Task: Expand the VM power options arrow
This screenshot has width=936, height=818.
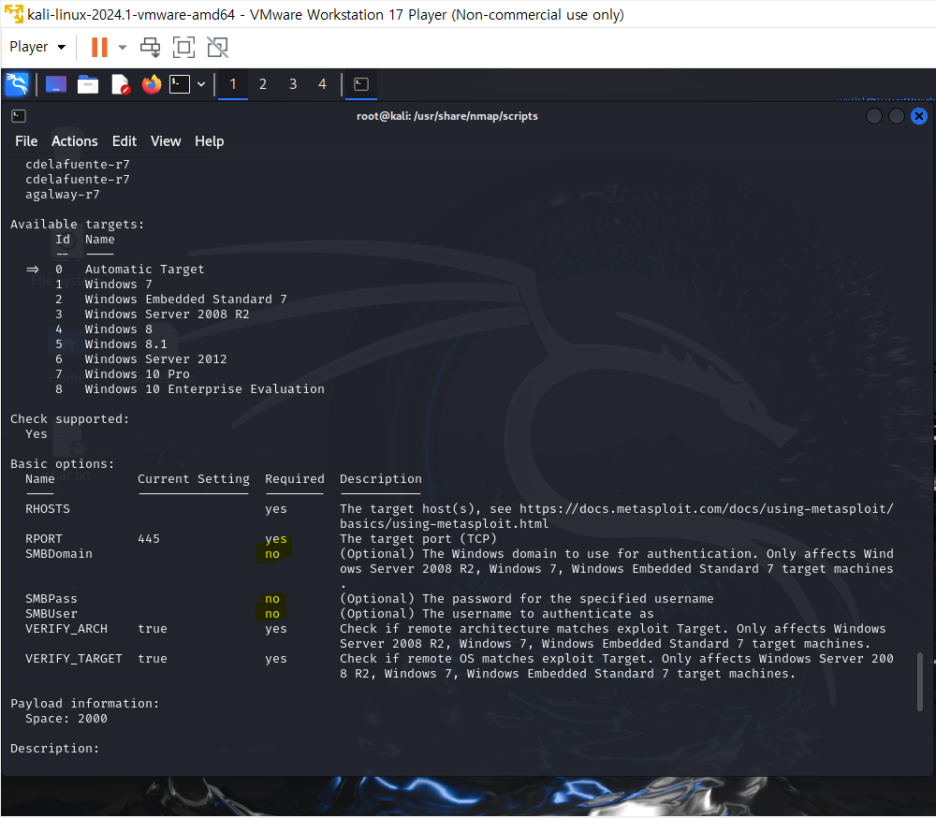Action: 122,47
